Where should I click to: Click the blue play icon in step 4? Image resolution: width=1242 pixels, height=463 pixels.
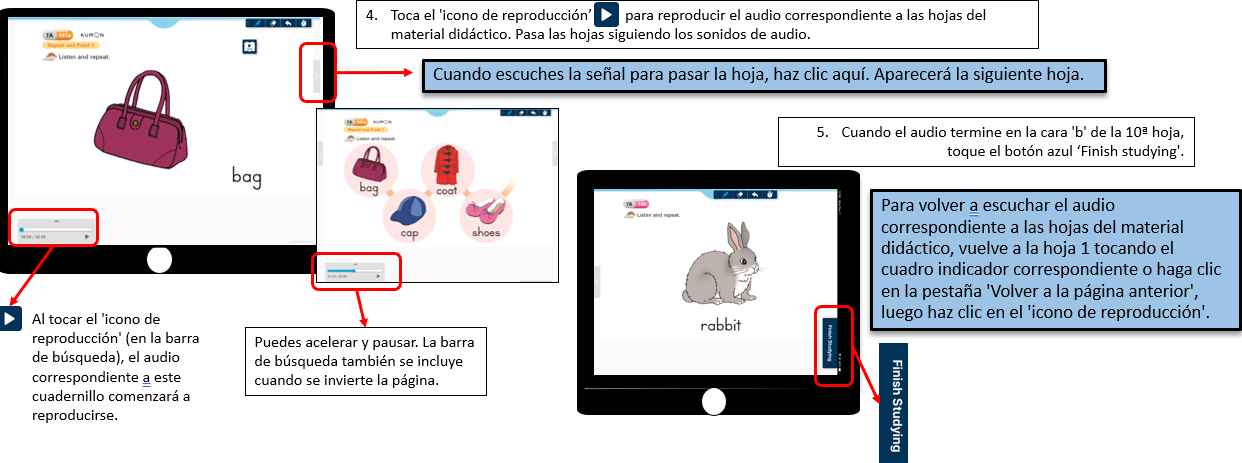pos(606,16)
